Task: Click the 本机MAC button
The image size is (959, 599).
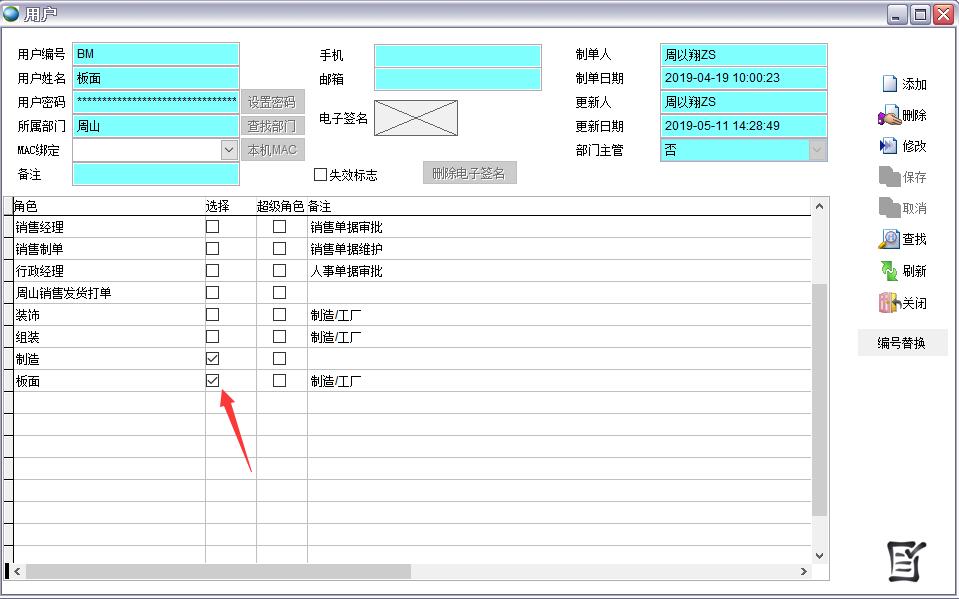Action: 273,149
